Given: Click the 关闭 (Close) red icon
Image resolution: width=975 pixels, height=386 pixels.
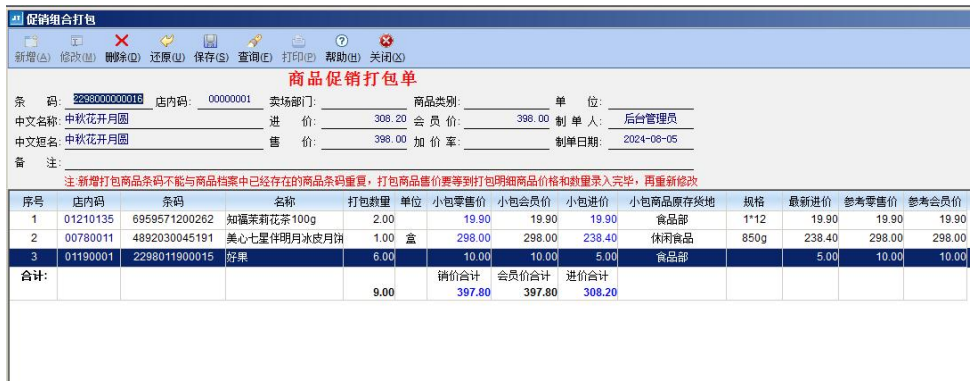Looking at the screenshot, I should (387, 41).
